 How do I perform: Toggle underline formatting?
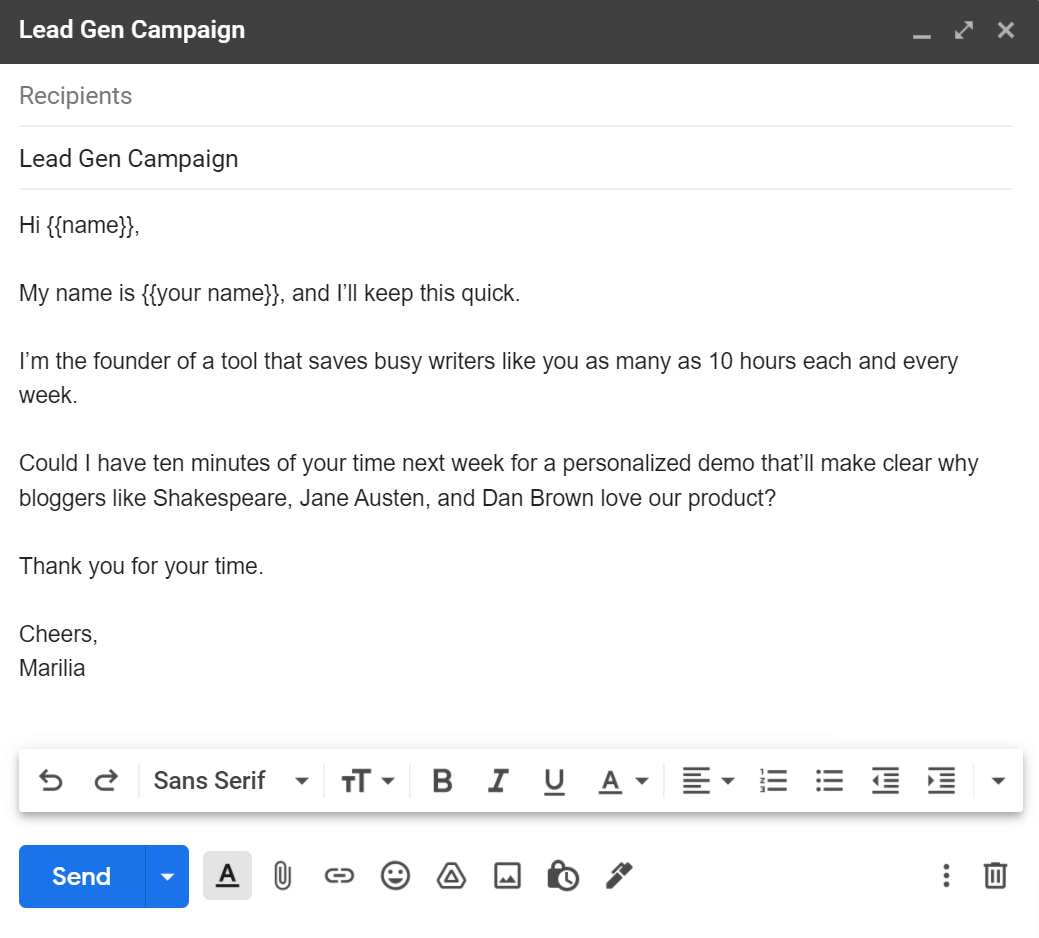click(554, 781)
